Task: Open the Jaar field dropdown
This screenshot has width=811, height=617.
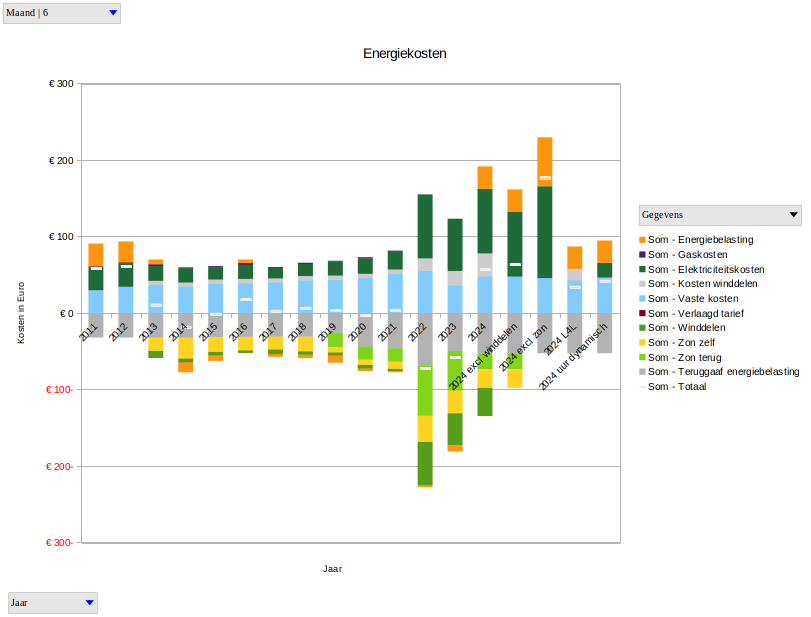Action: (x=53, y=602)
